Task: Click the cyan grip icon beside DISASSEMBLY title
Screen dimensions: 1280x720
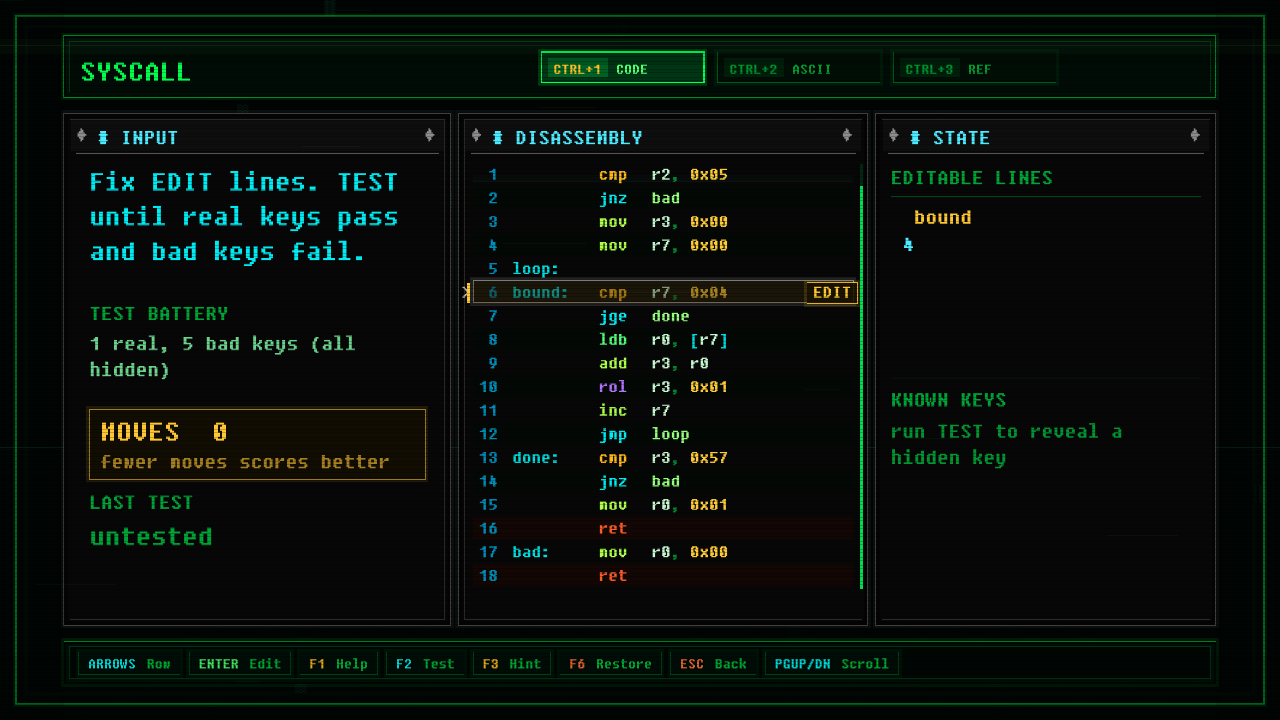Action: coord(497,138)
